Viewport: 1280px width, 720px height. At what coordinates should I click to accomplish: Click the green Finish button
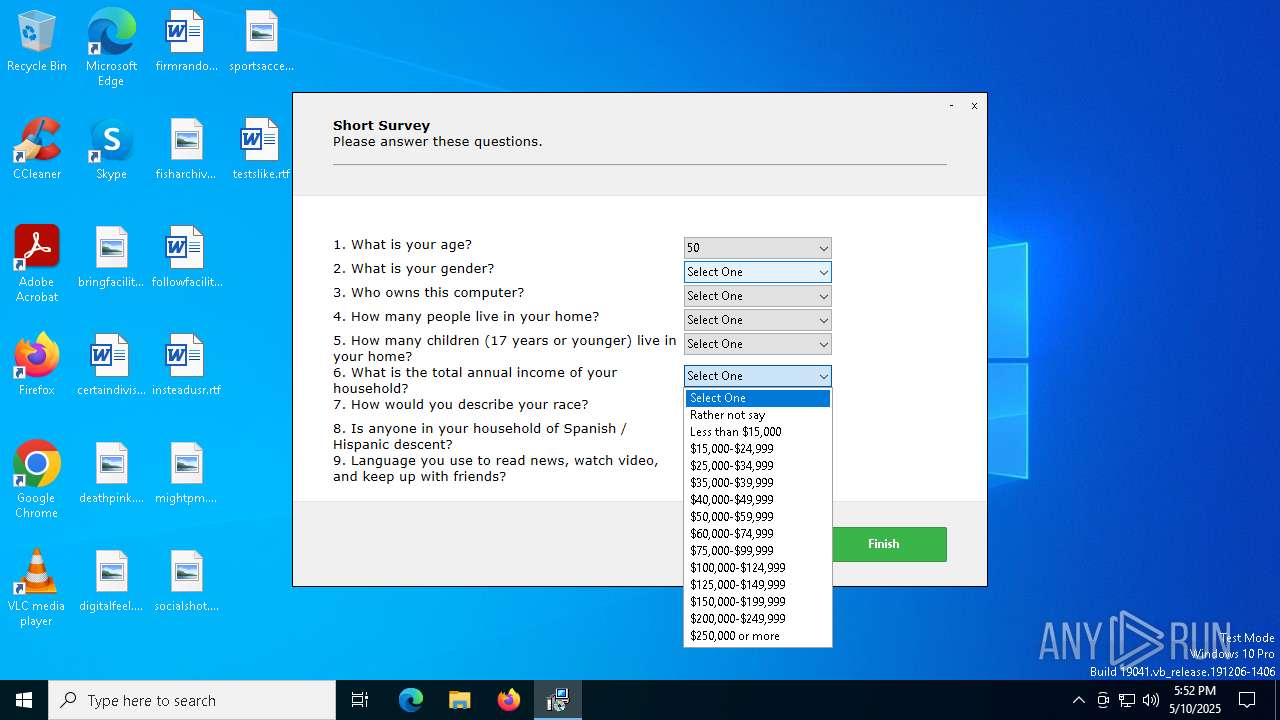[883, 544]
